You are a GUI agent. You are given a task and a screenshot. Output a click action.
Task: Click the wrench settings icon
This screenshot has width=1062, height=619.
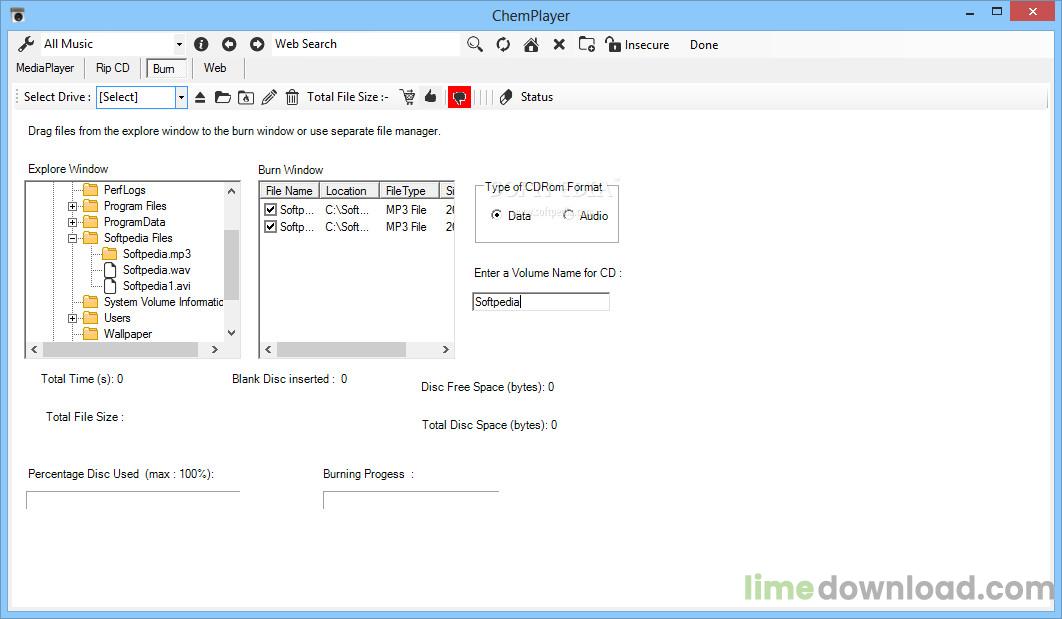[x=27, y=44]
